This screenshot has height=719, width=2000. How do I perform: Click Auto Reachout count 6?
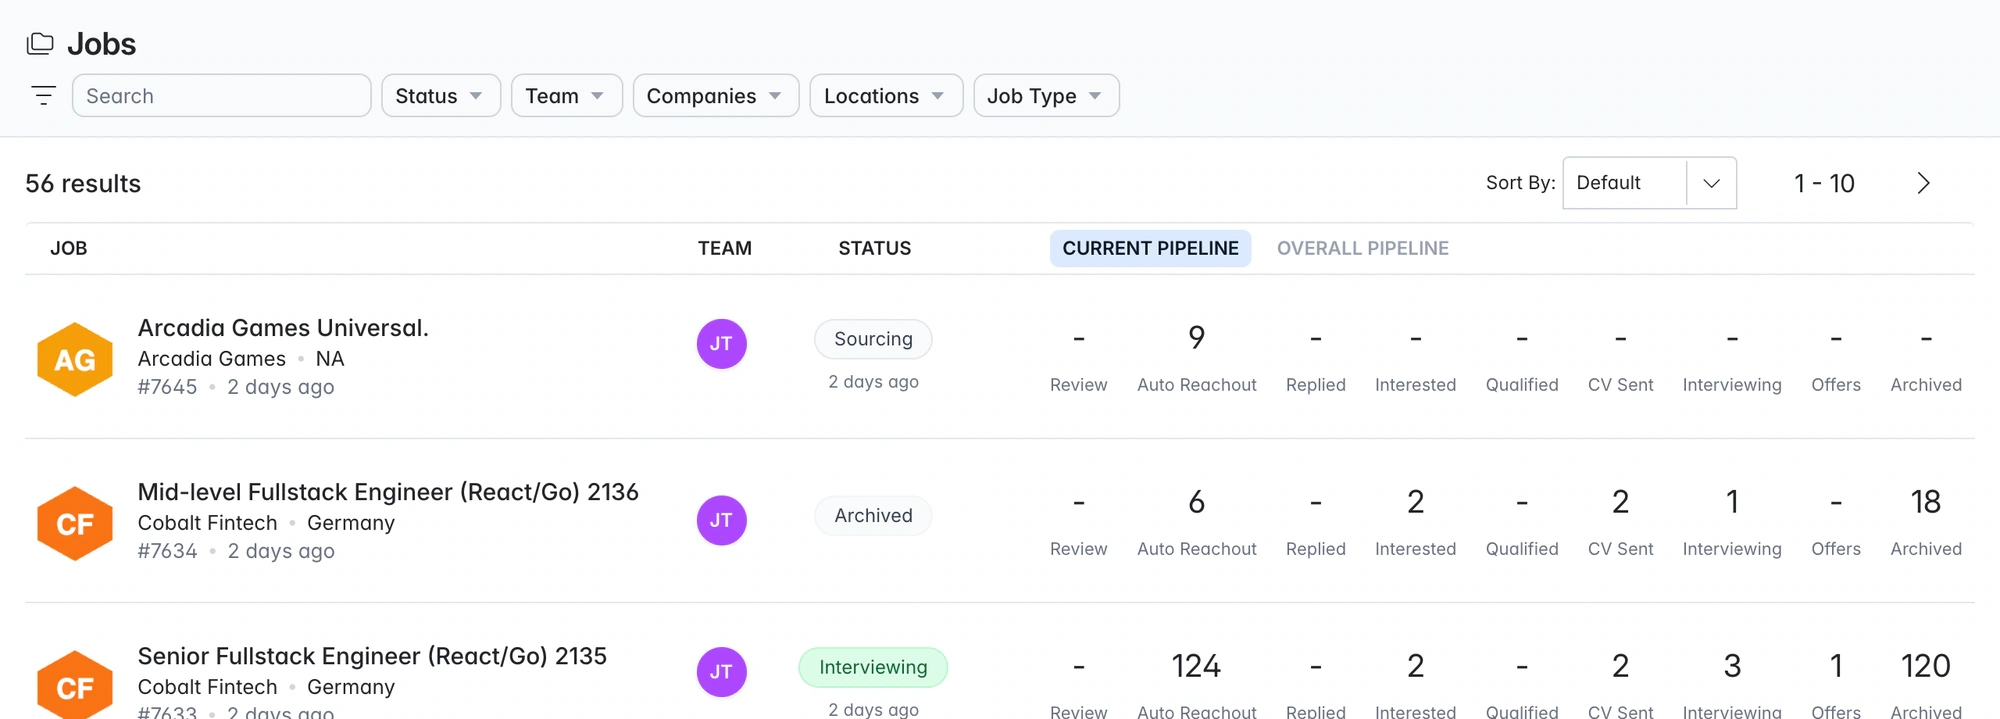[x=1196, y=502]
